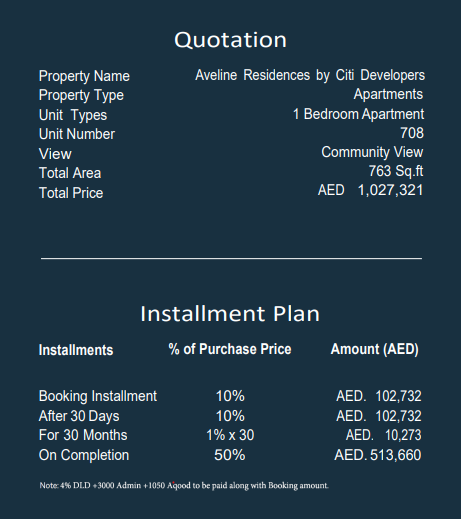Click the Installment Plan heading
Viewport: 461px width, 519px height.
[230, 314]
